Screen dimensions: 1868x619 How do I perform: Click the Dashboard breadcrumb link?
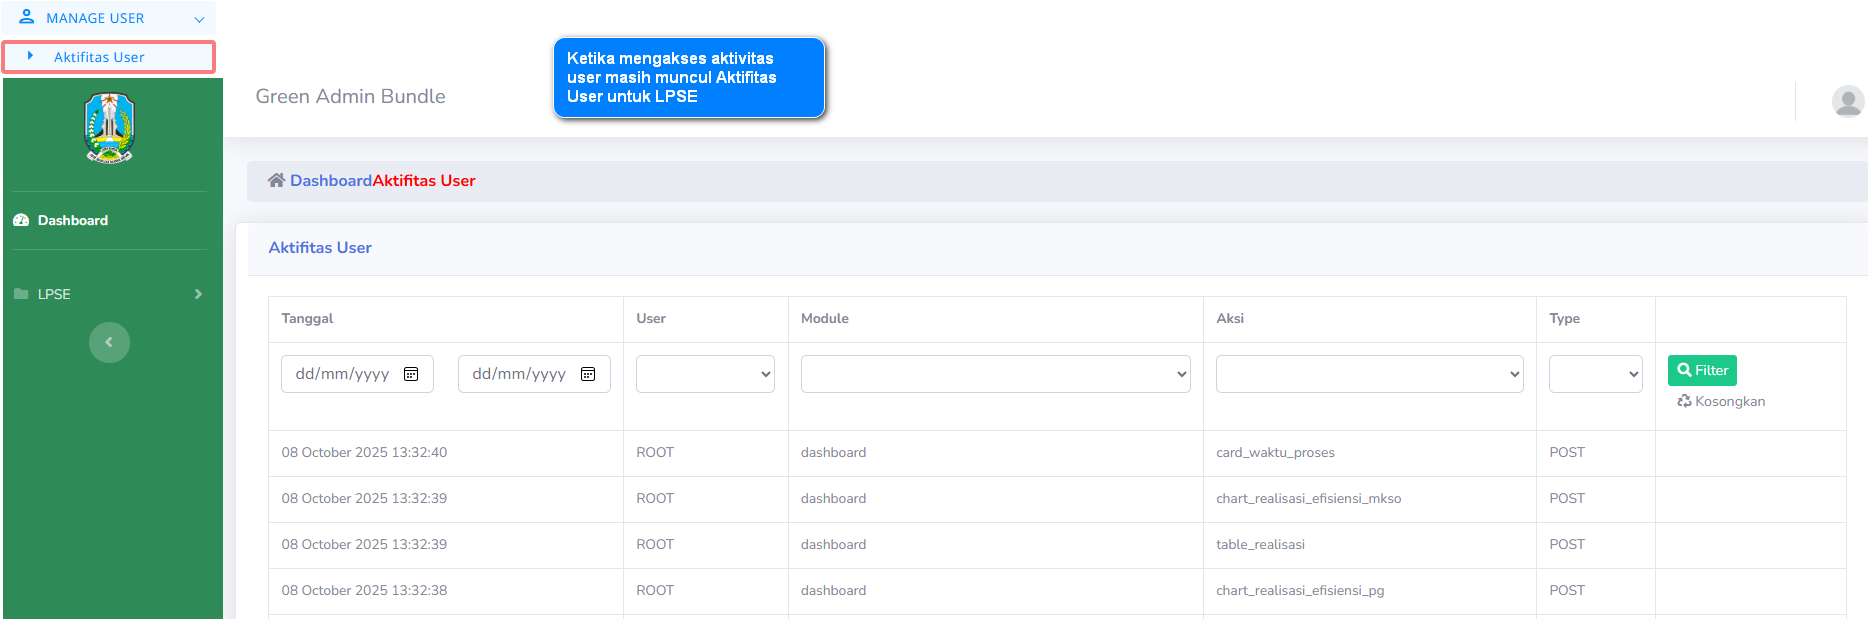[x=330, y=180]
